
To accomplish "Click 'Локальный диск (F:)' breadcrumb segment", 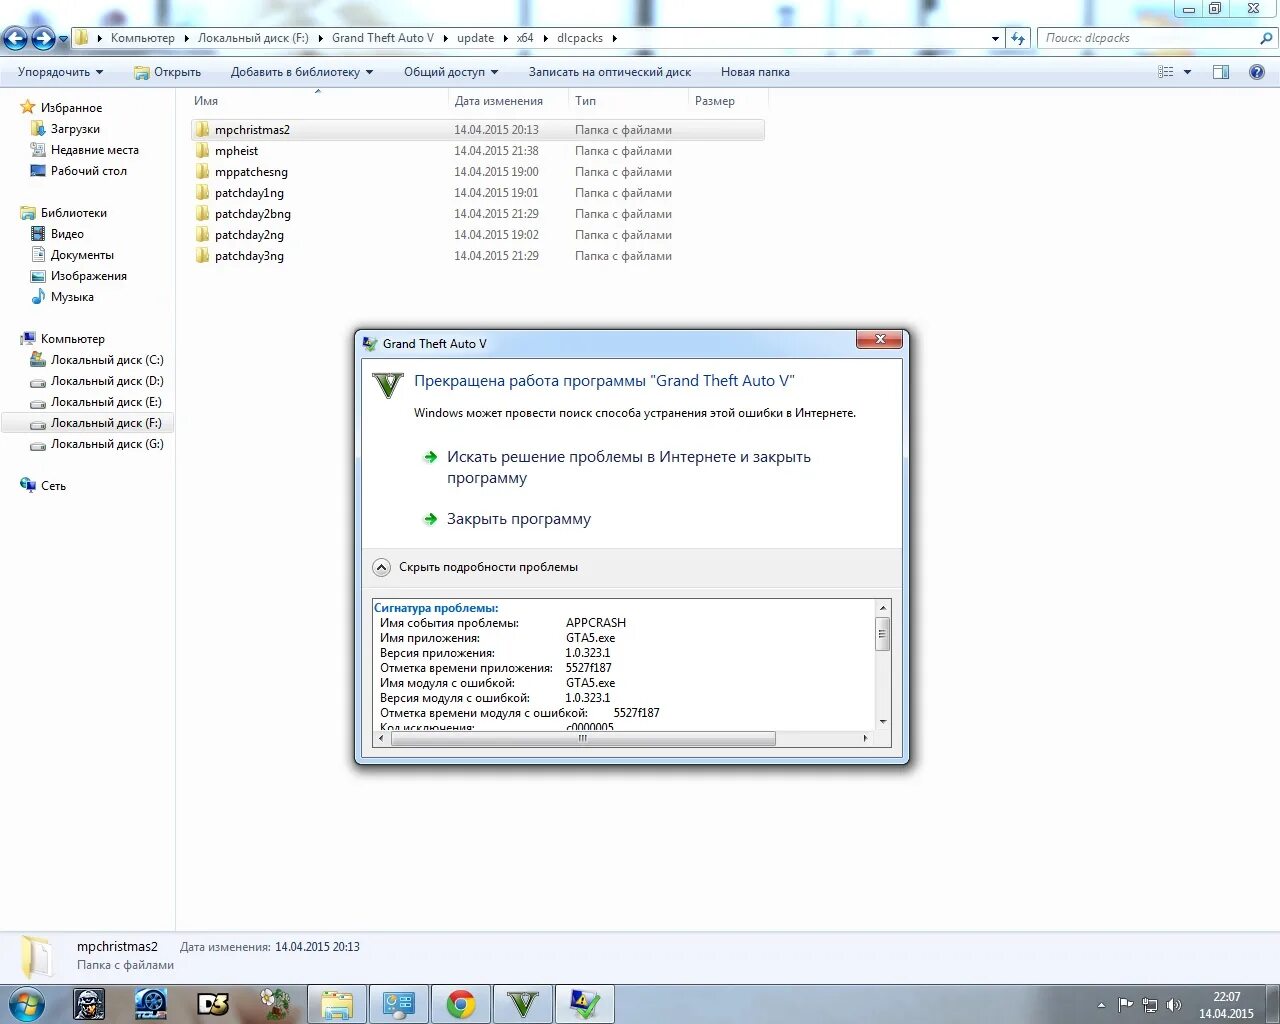I will pos(253,38).
